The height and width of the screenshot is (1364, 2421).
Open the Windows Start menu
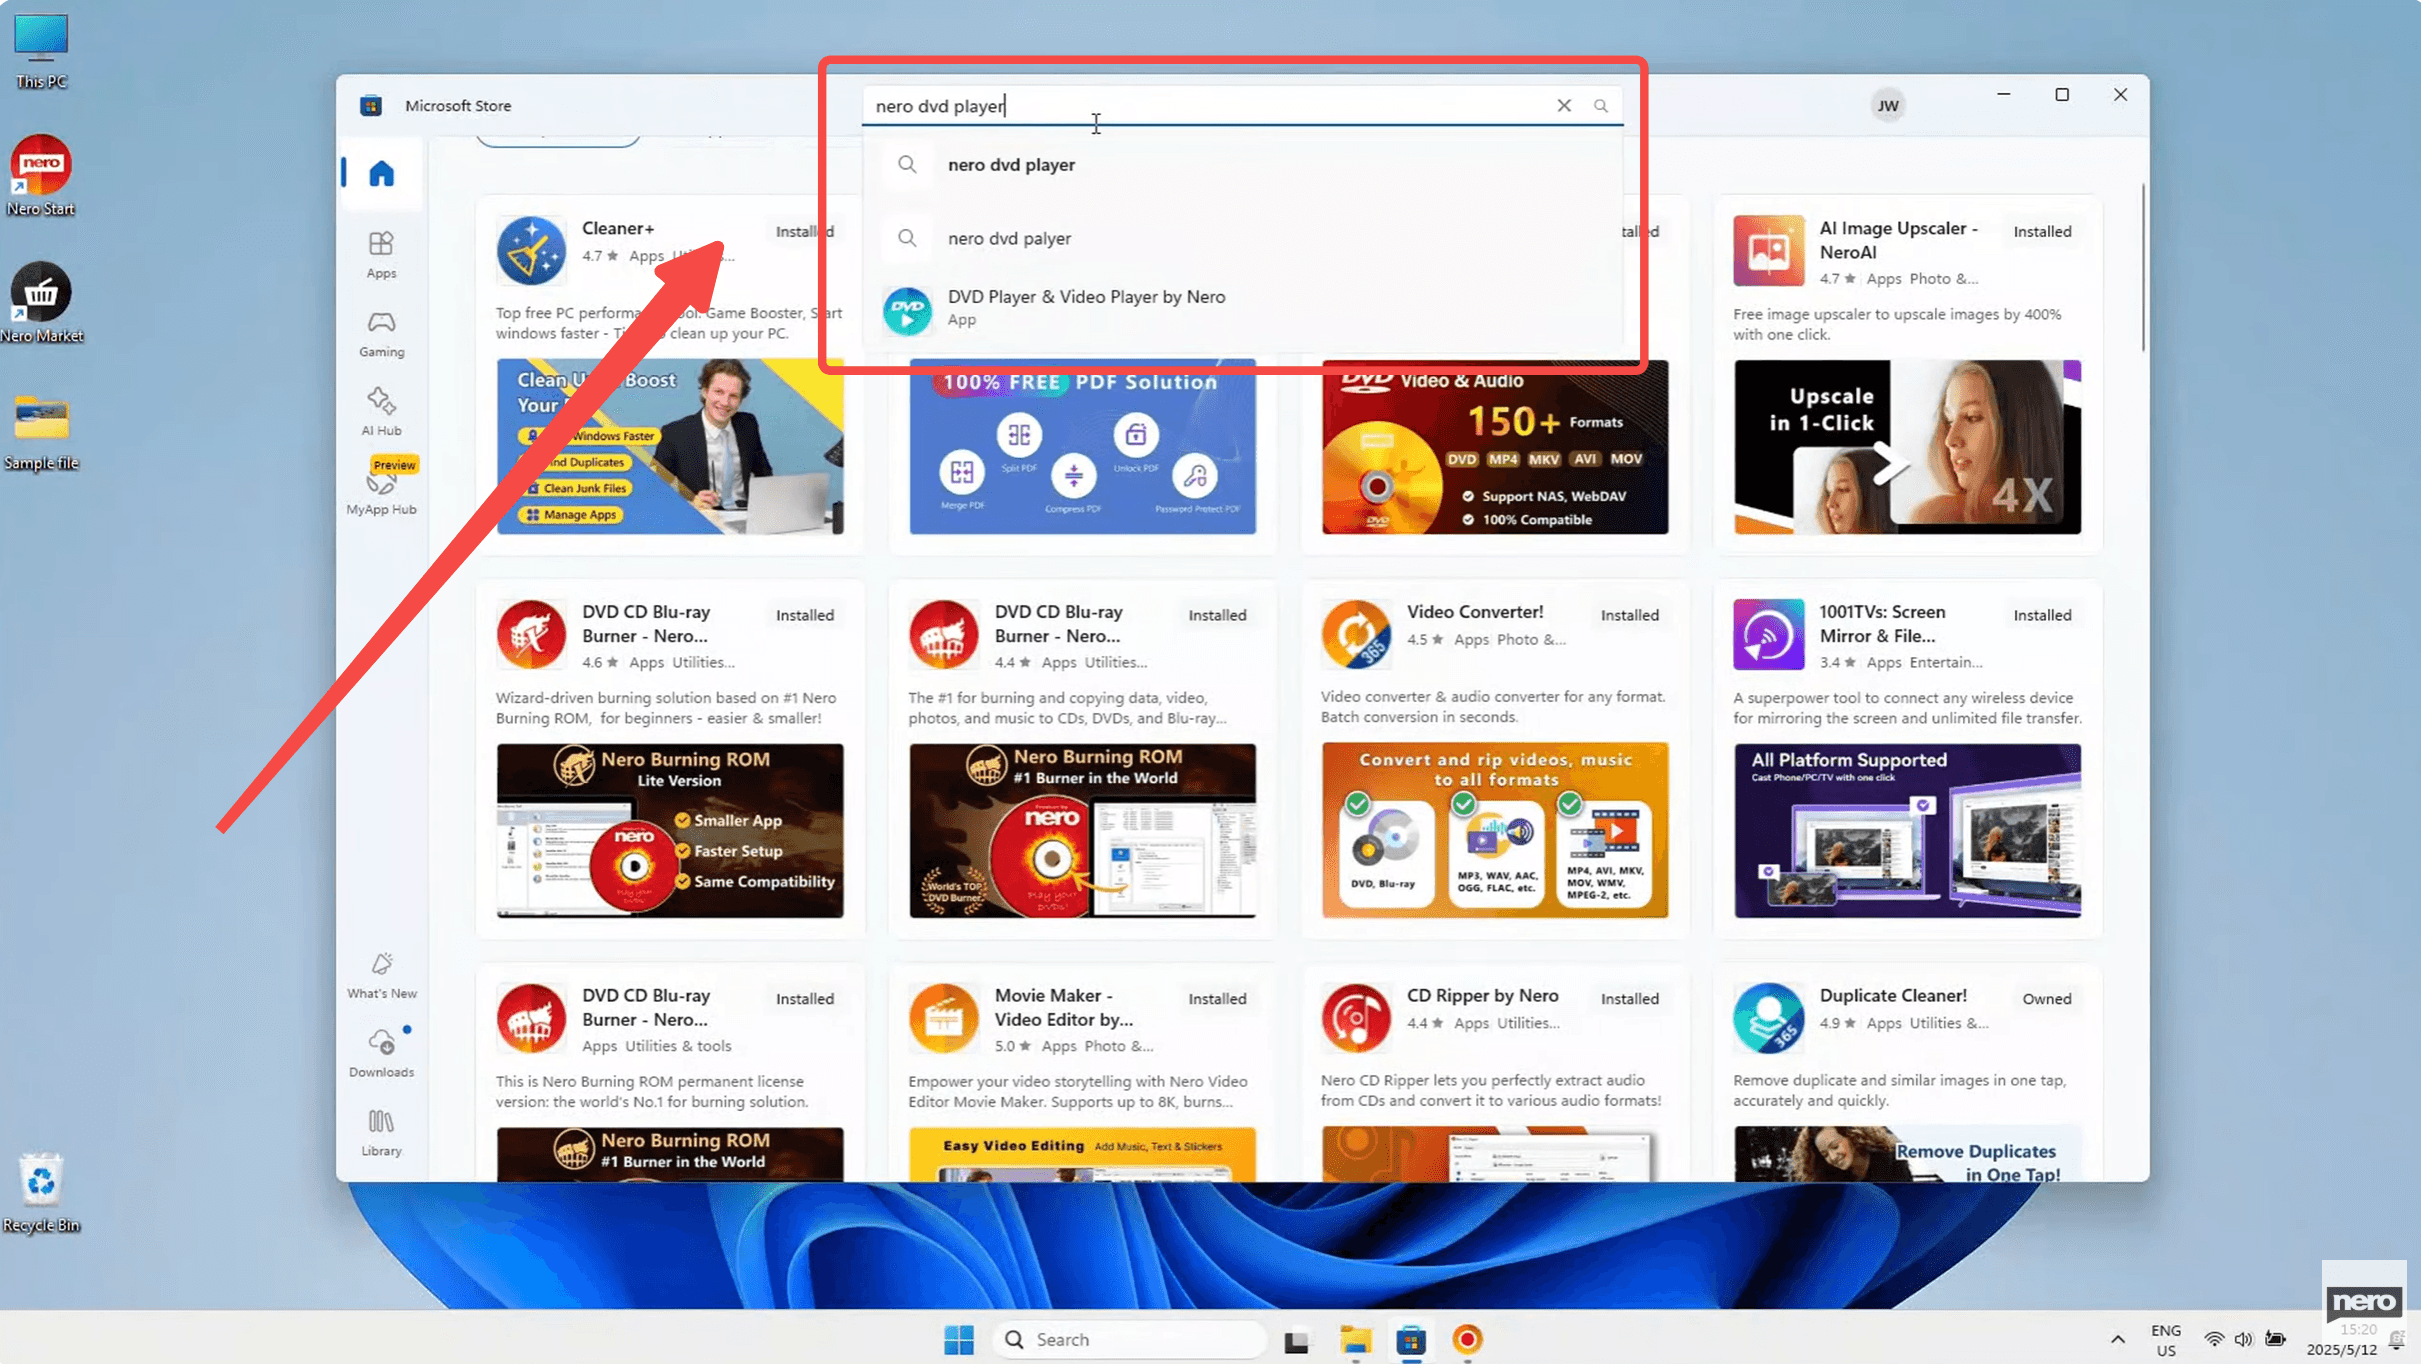coord(958,1339)
